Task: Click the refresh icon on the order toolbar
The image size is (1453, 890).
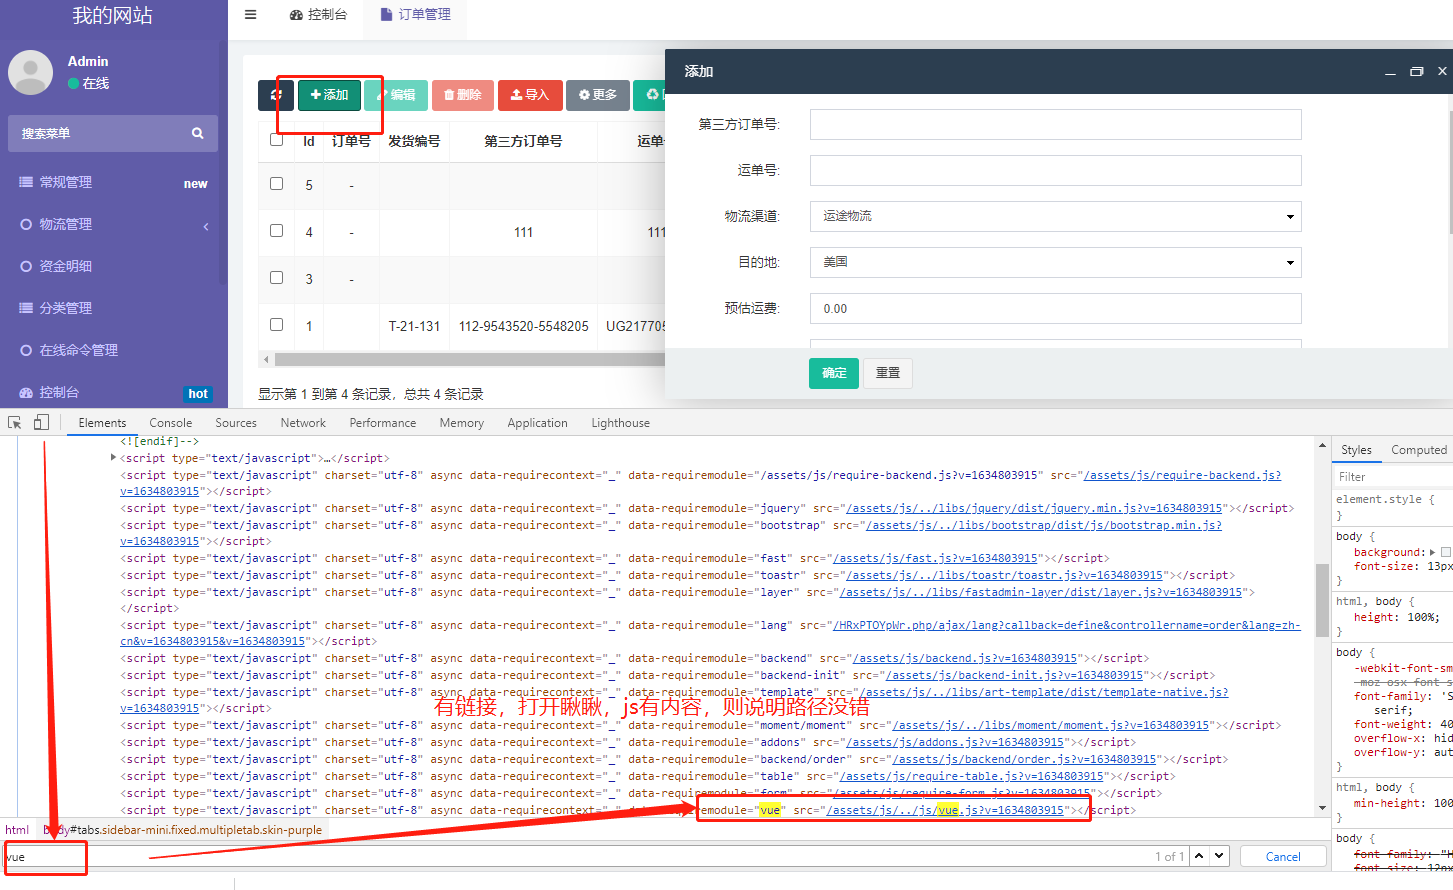Action: [x=277, y=95]
